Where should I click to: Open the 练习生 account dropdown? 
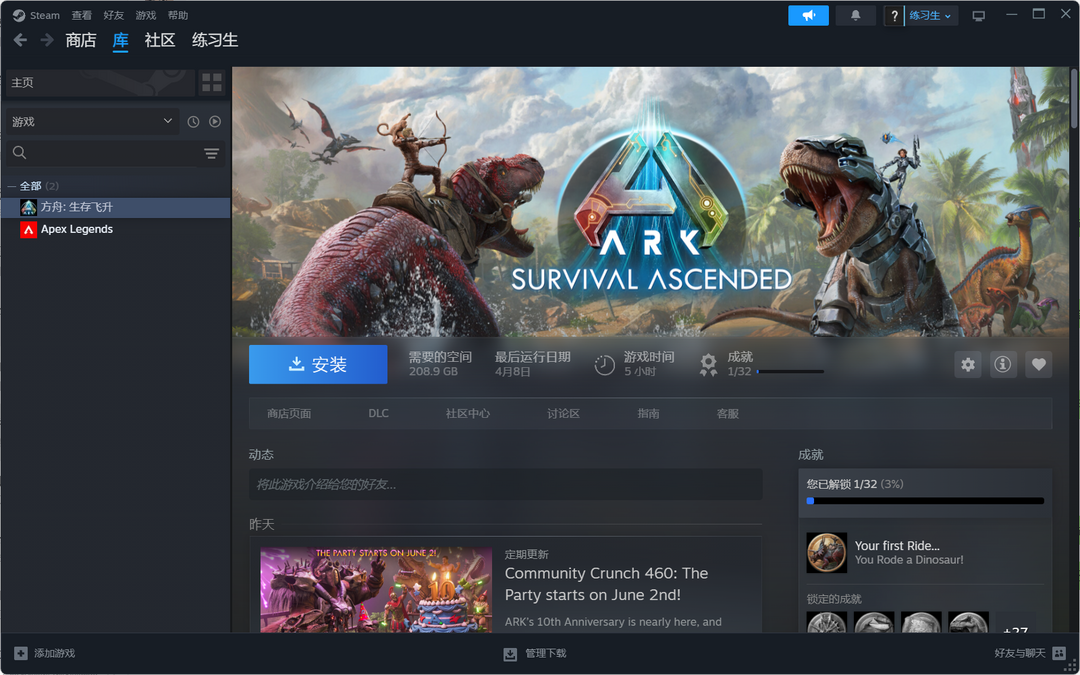pyautogui.click(x=931, y=15)
